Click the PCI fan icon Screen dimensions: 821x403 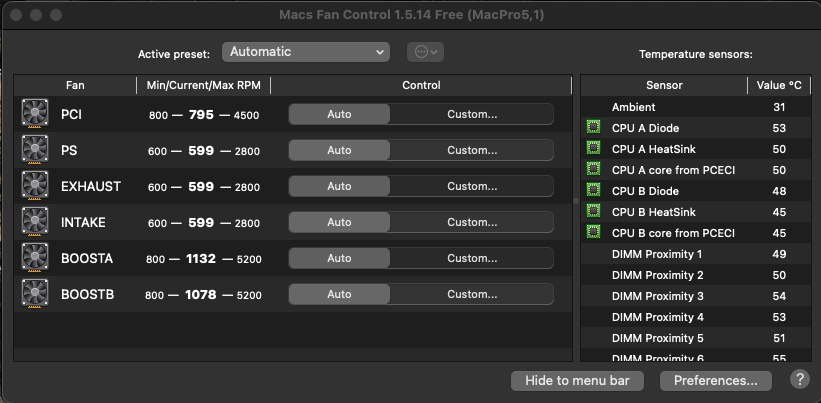coord(35,114)
